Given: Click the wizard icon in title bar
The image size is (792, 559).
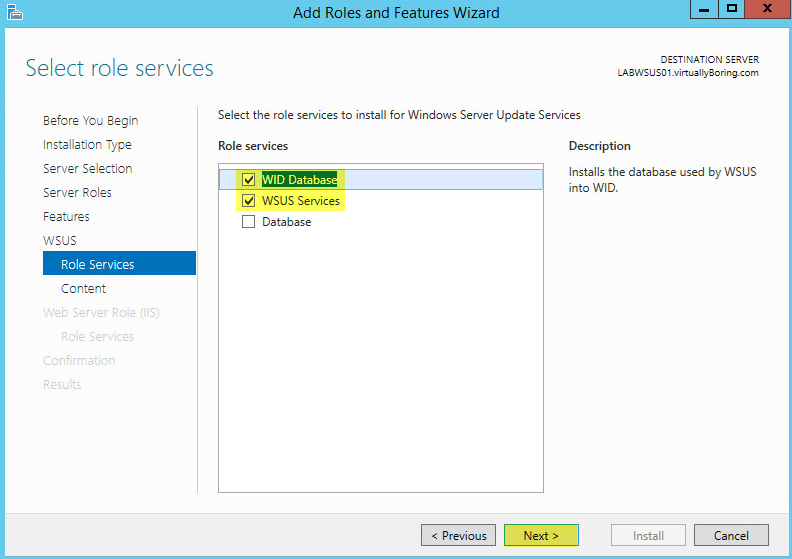Looking at the screenshot, I should tap(15, 12).
